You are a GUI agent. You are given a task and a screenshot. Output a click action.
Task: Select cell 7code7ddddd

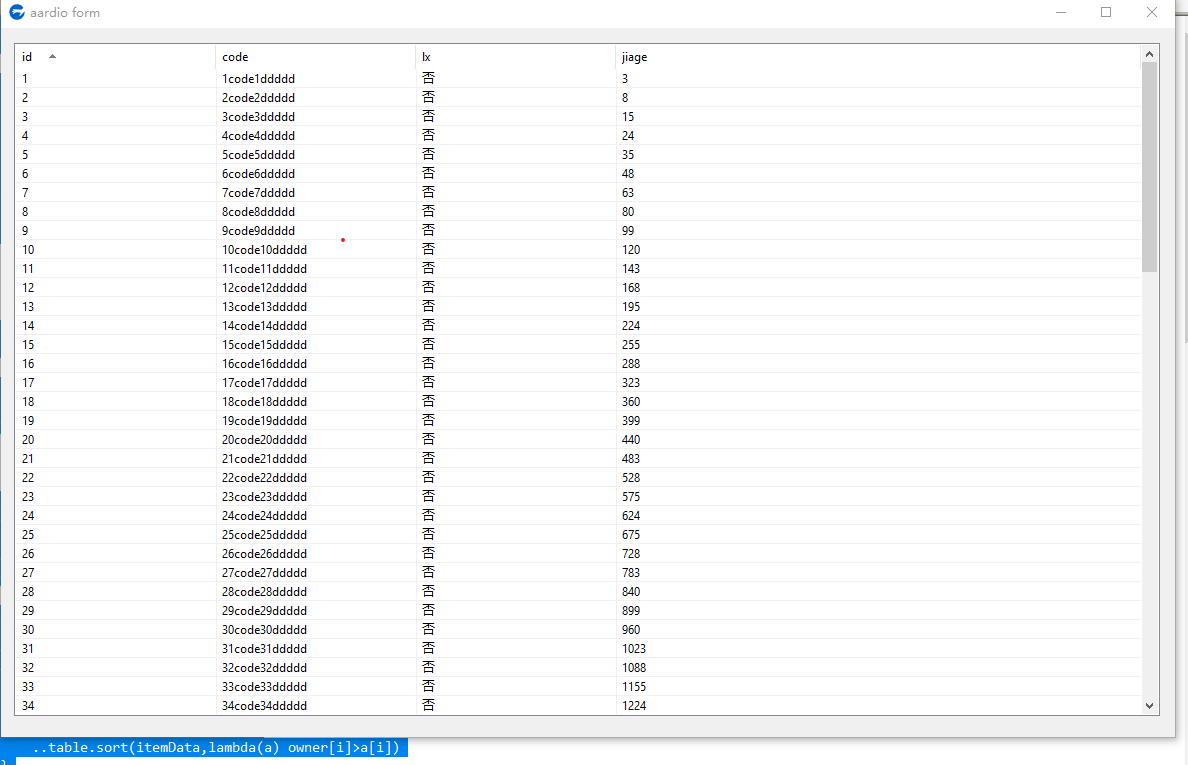pyautogui.click(x=258, y=192)
